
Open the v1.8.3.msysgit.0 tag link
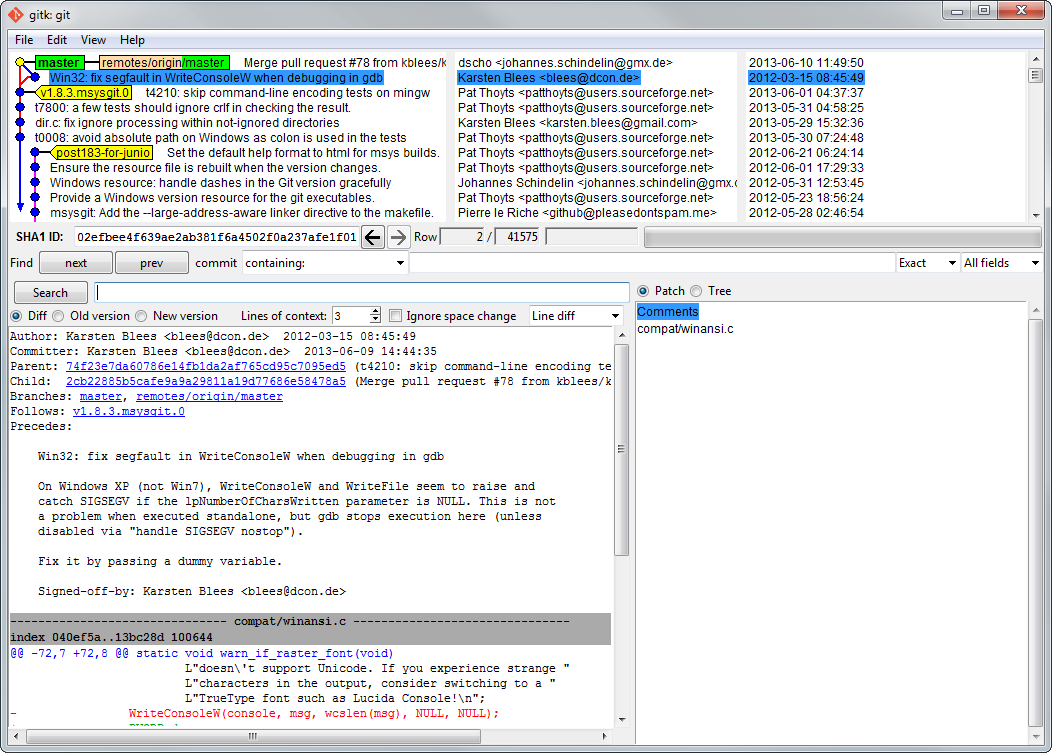point(128,410)
